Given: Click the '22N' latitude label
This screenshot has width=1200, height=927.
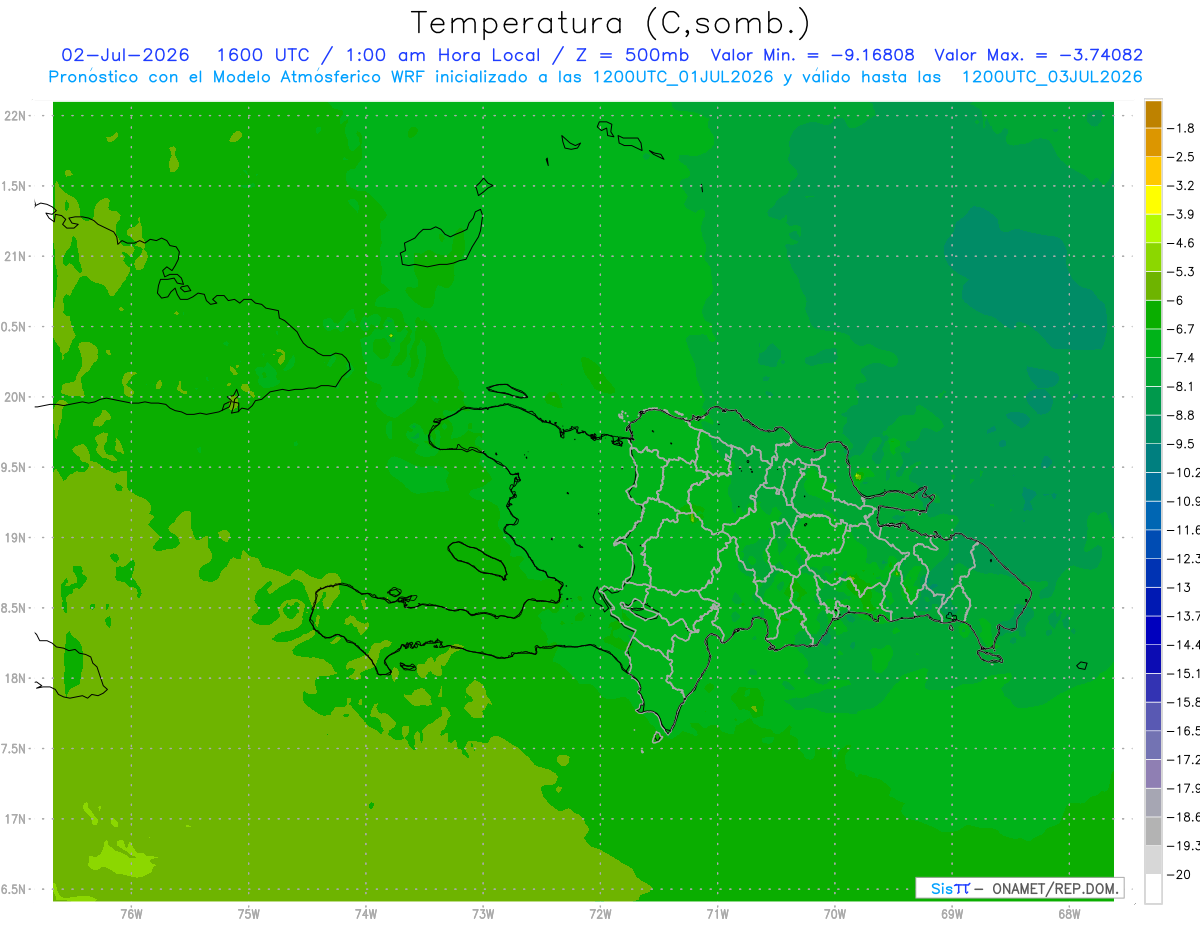Looking at the screenshot, I should click(14, 115).
